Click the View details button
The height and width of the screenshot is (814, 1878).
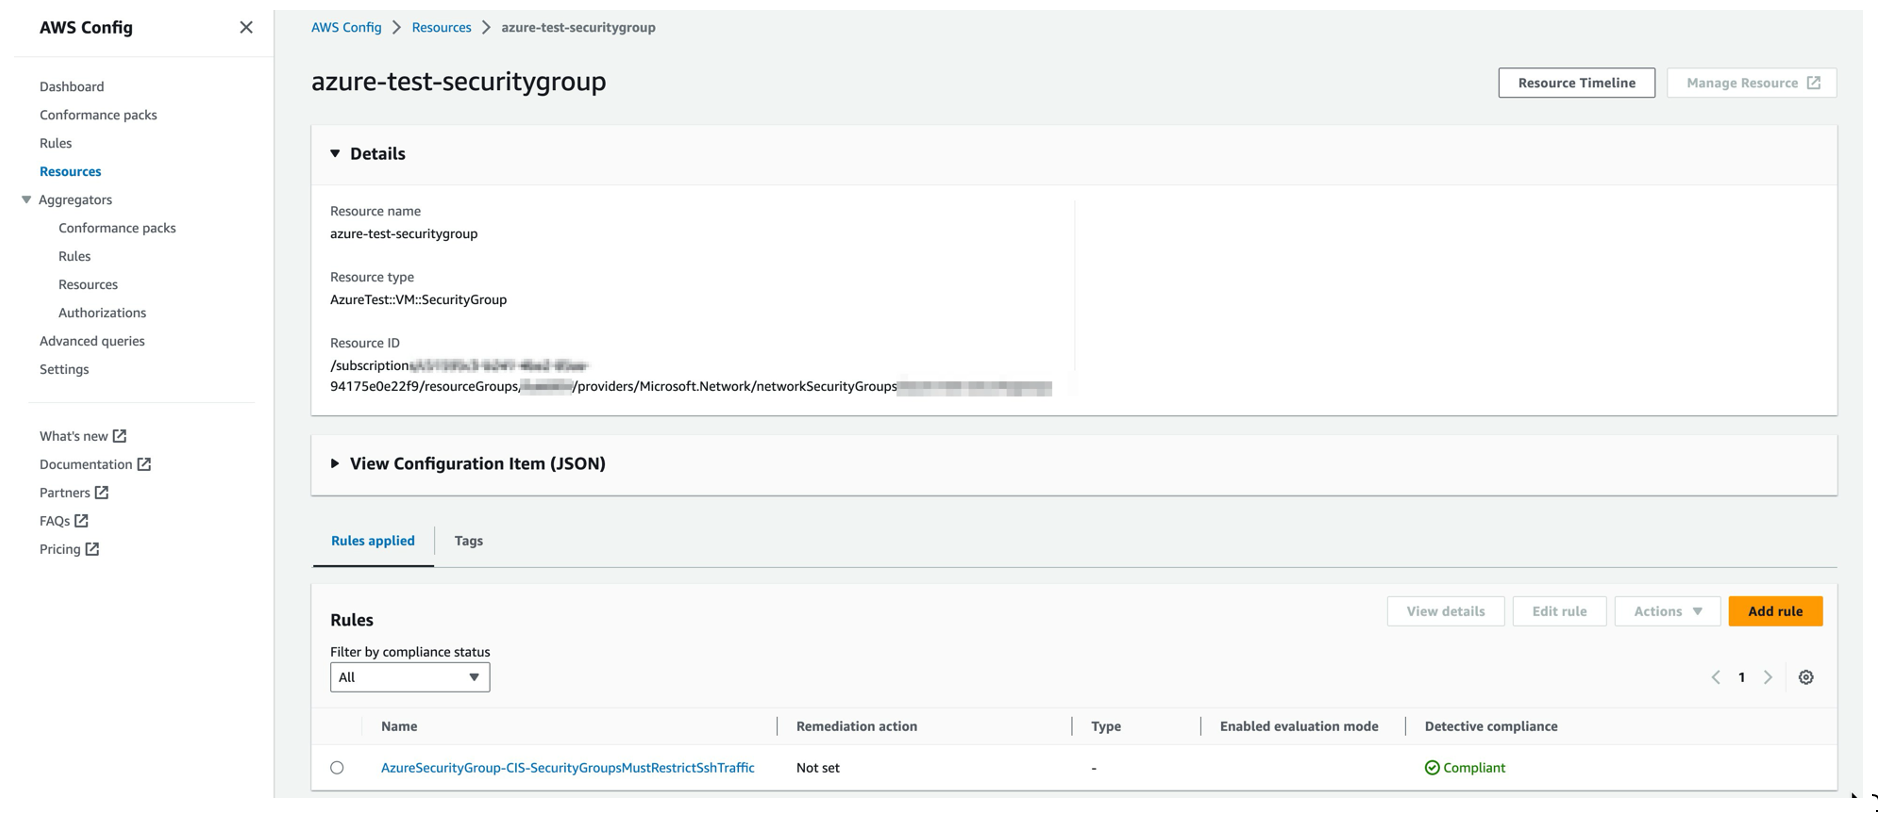[x=1446, y=611]
